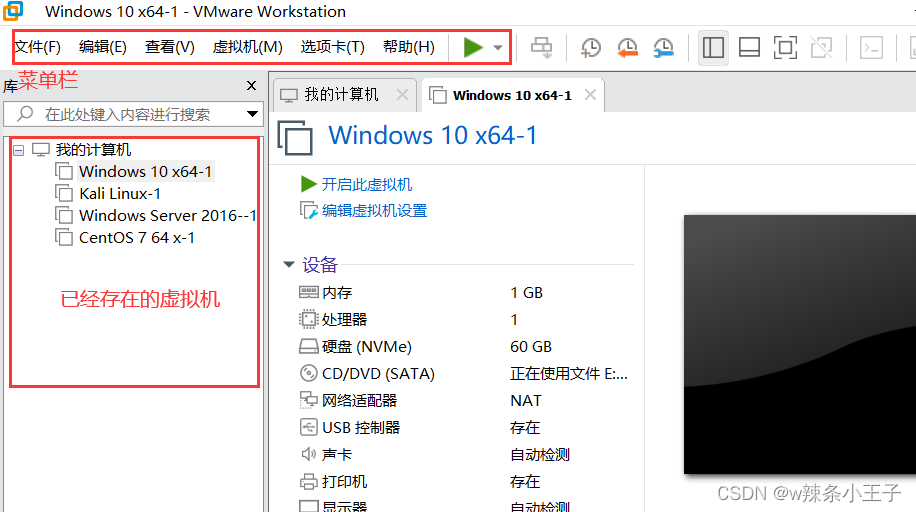Click the VMware Workstation title bar icon
The width and height of the screenshot is (916, 512).
click(x=13, y=11)
